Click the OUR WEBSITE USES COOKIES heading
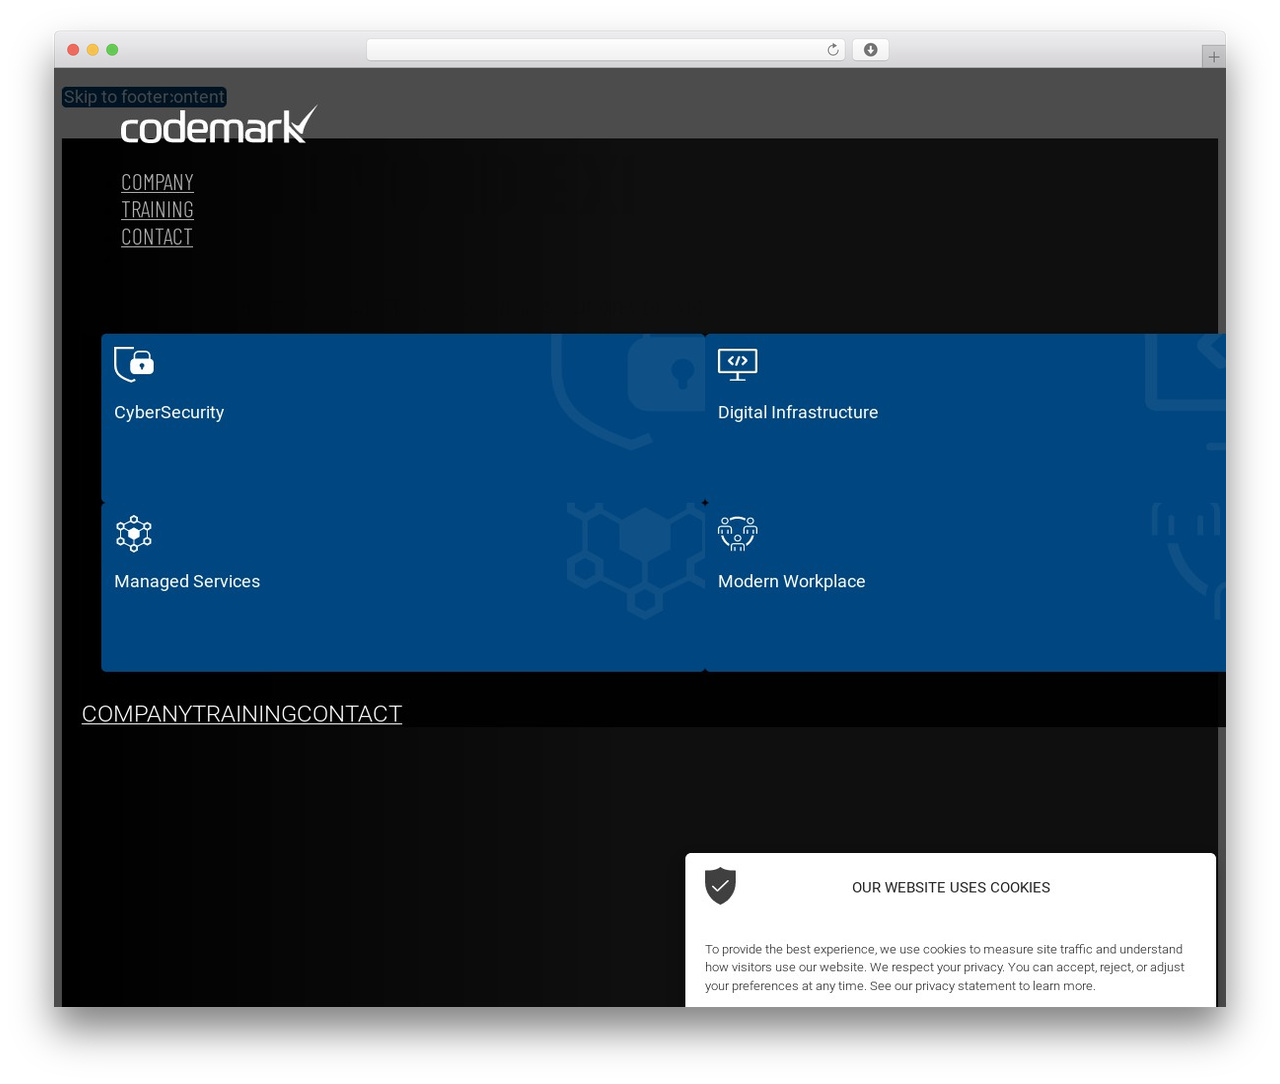The image size is (1280, 1084). (951, 888)
